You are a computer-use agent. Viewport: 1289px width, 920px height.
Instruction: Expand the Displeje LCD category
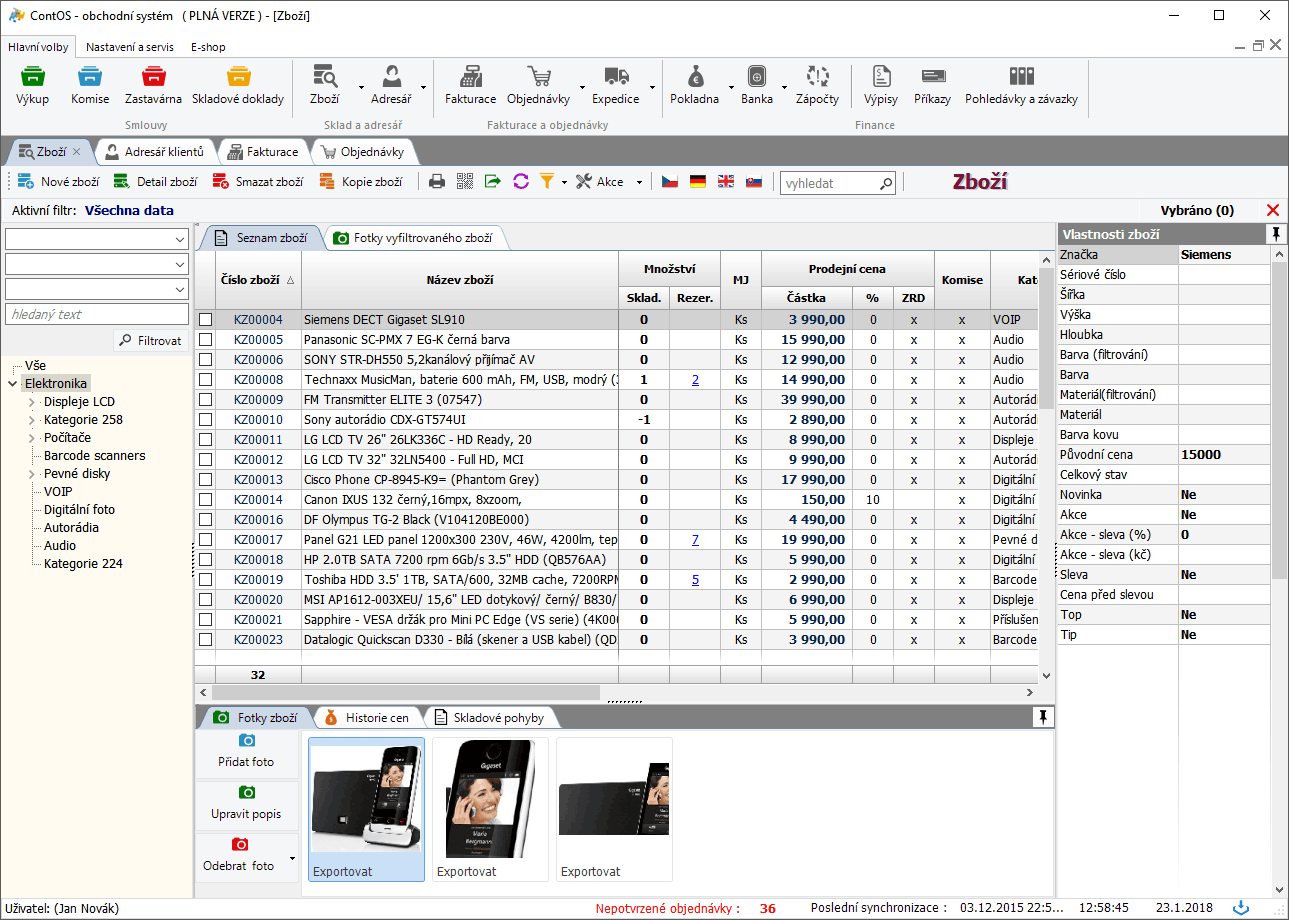click(31, 402)
